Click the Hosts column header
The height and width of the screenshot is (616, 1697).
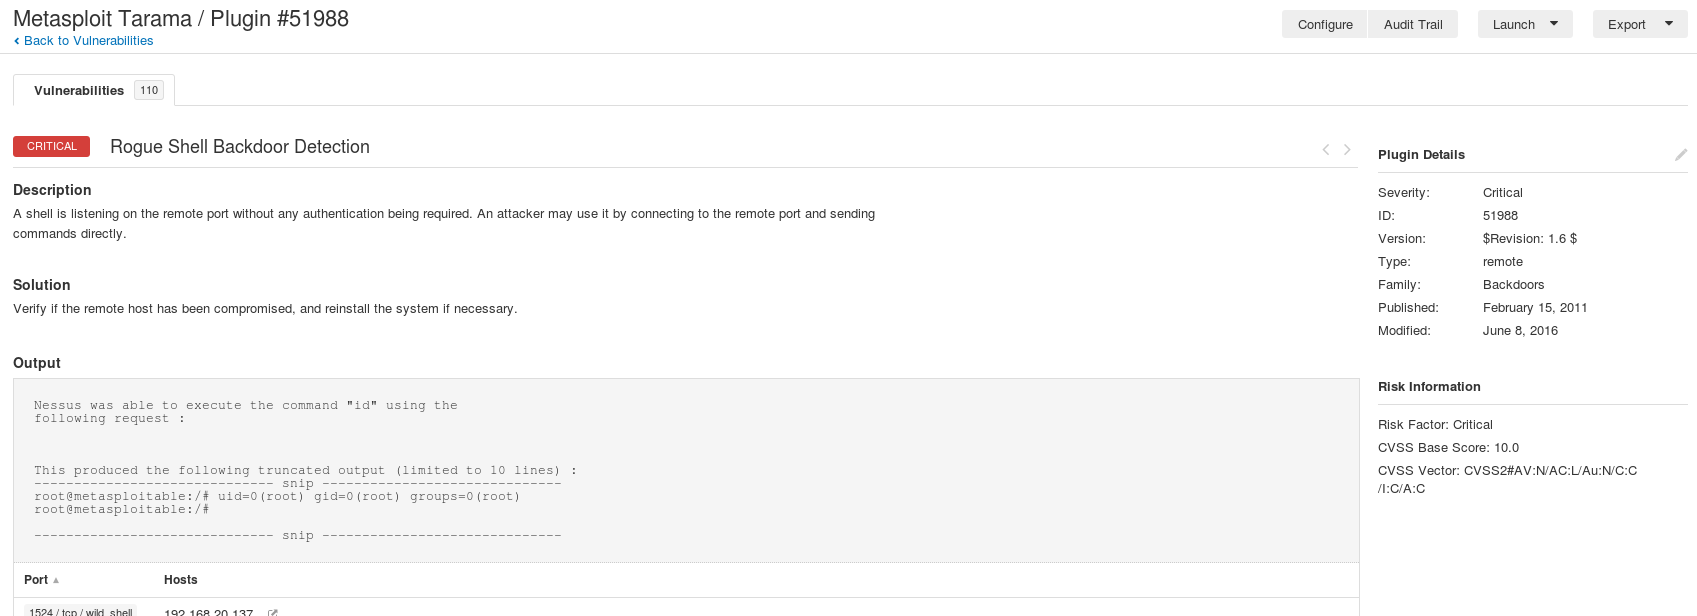180,580
